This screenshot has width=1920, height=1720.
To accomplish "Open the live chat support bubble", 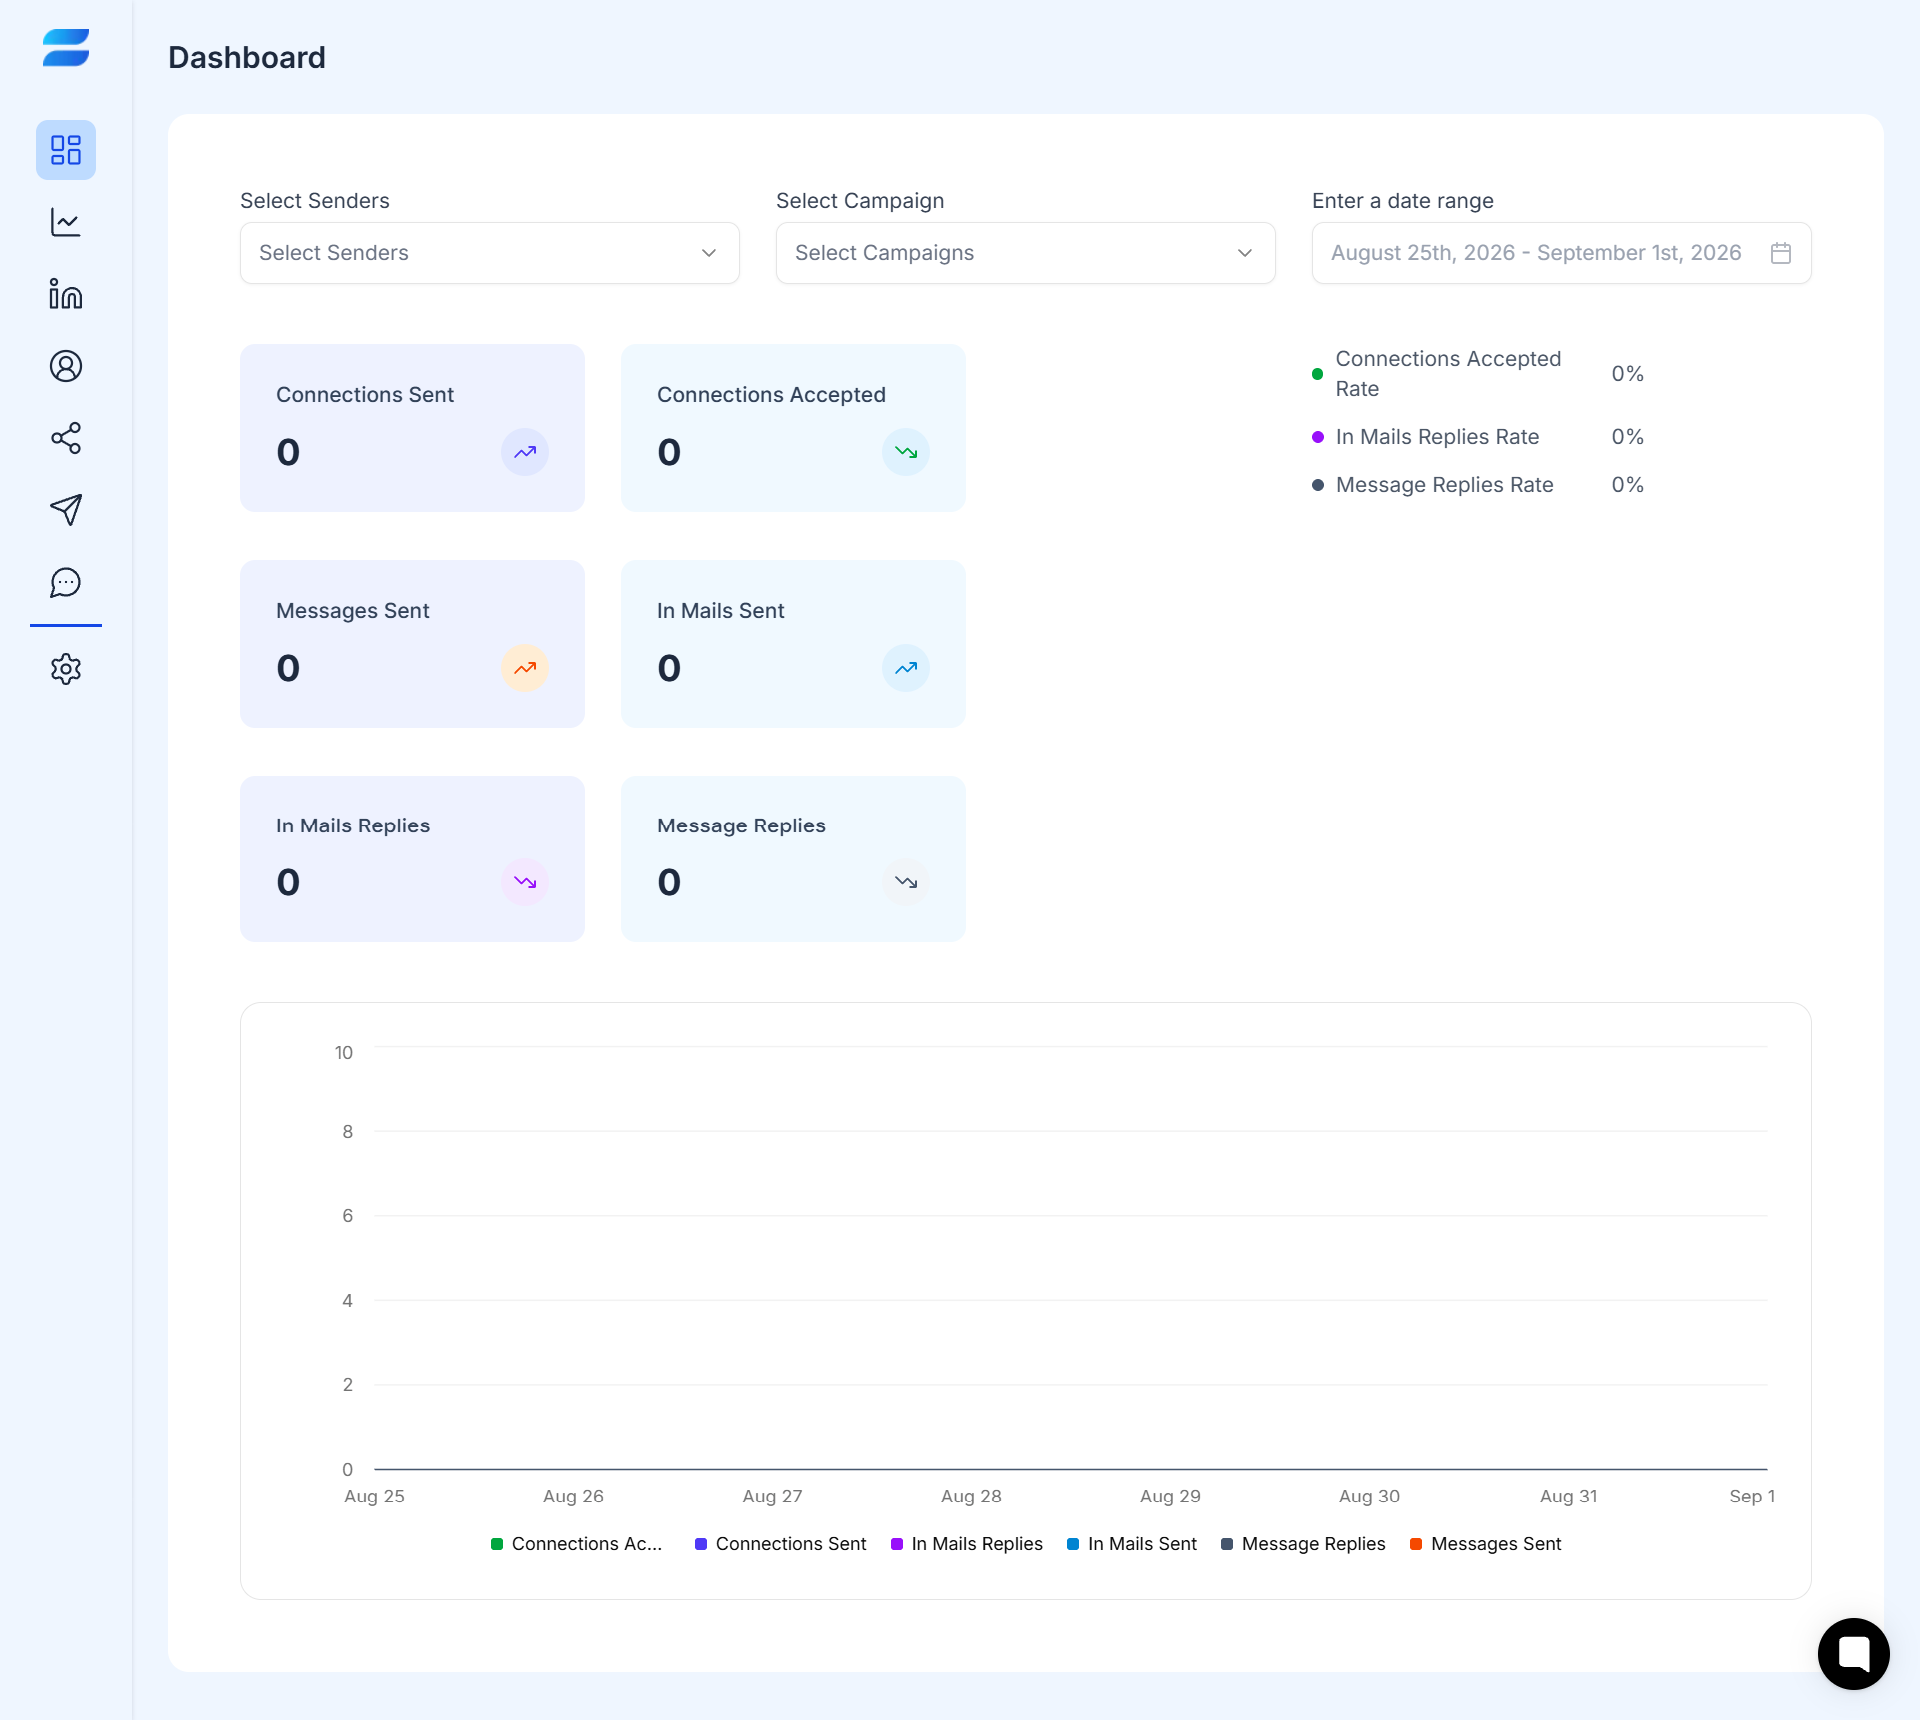I will coord(1853,1653).
